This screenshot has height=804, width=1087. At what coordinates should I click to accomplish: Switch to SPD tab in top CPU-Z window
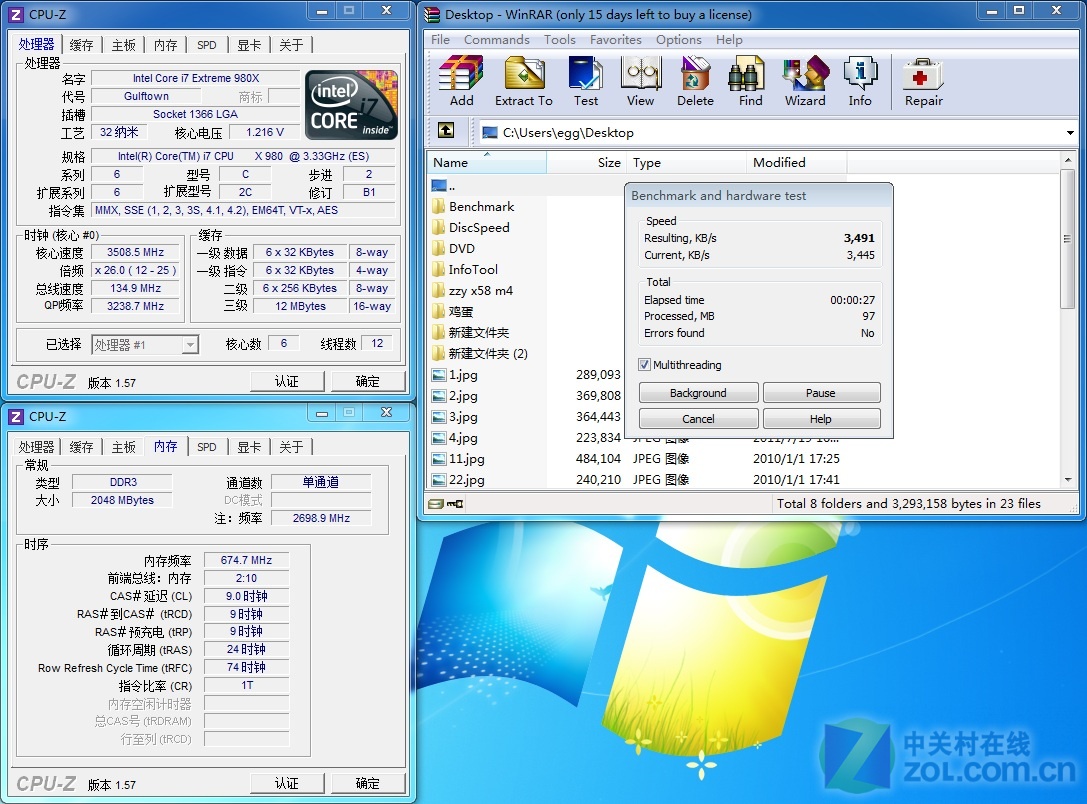(x=207, y=45)
